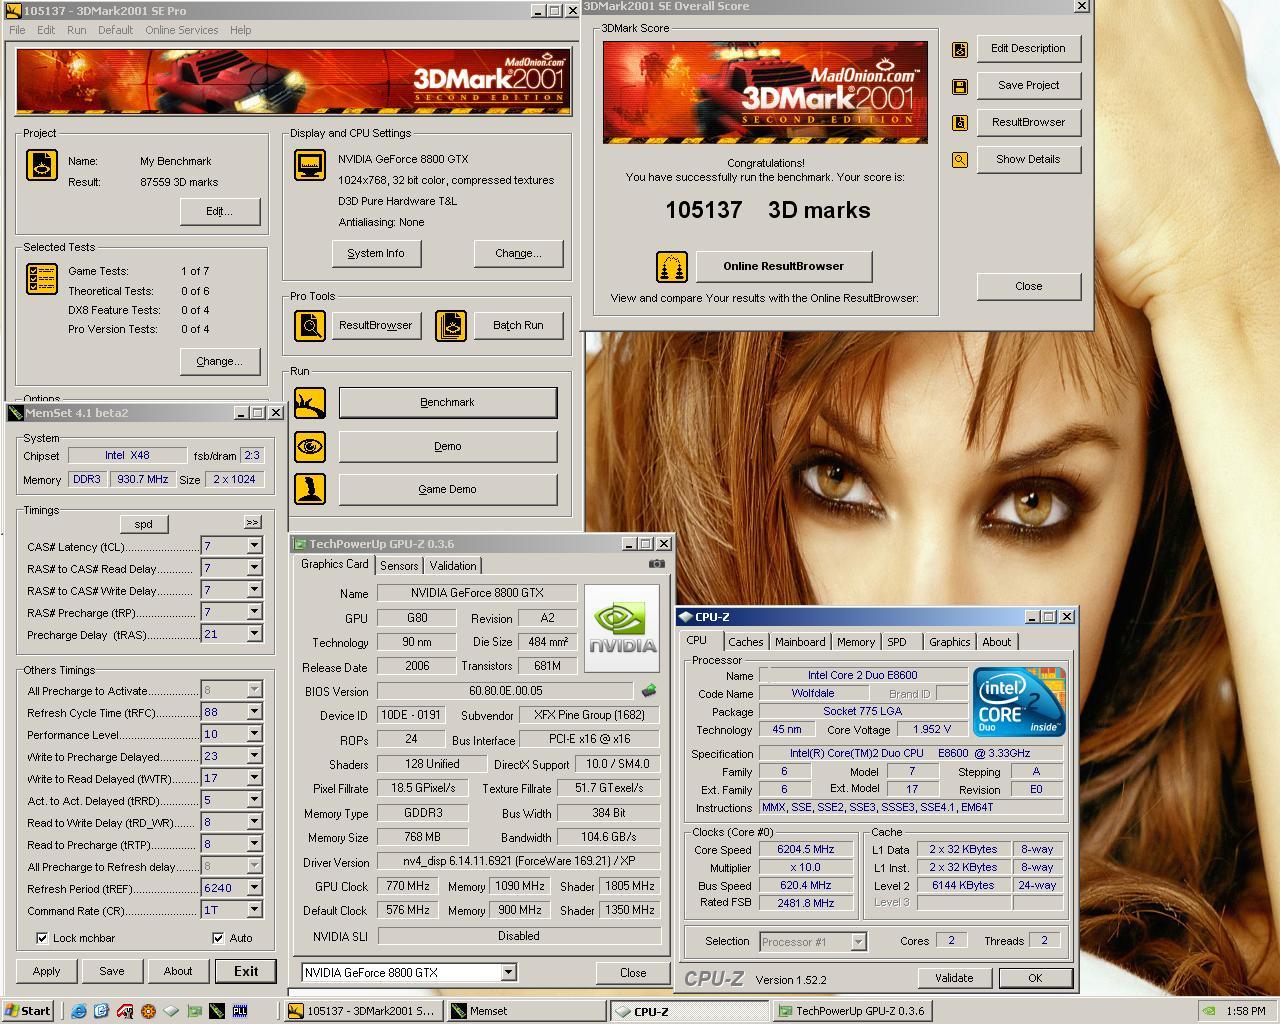Click the Game Demo joystick icon
This screenshot has width=1280, height=1024.
pos(310,489)
